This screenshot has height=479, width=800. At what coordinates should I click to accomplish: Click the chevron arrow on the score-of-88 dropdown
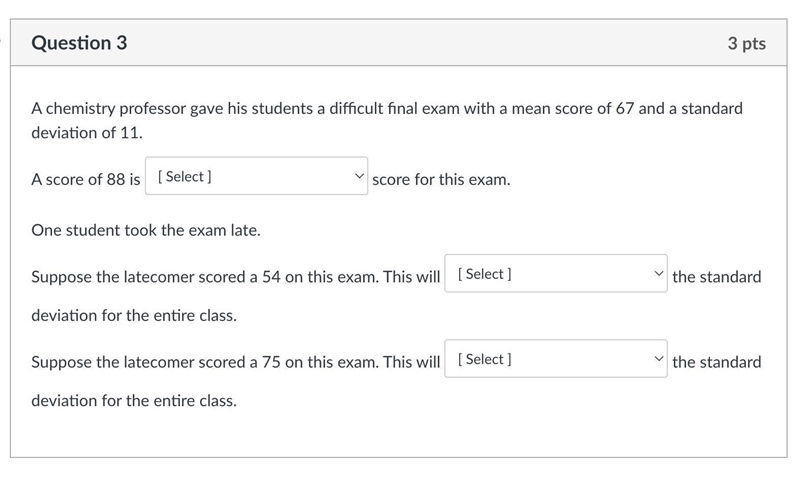[x=359, y=176]
